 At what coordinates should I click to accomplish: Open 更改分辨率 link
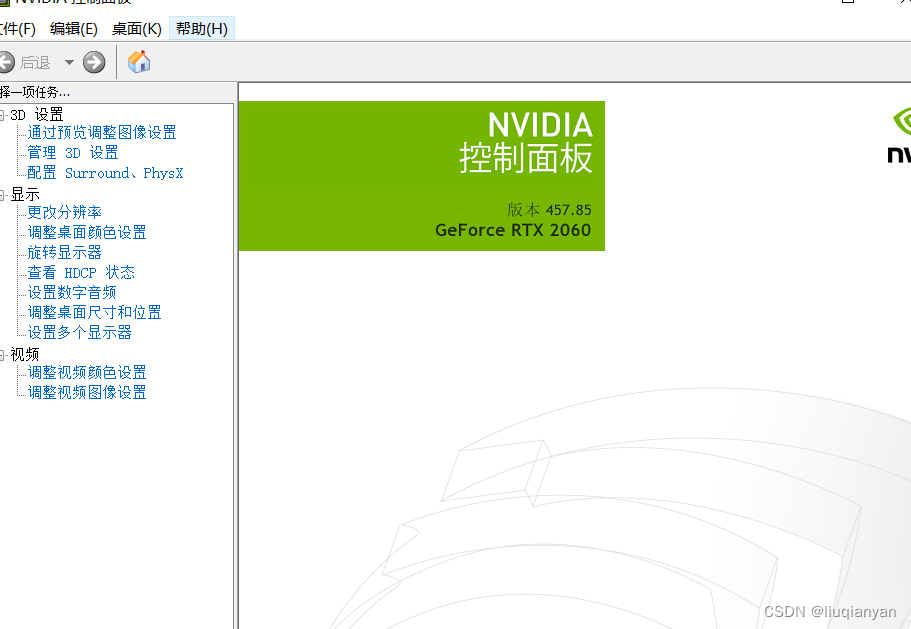(x=64, y=213)
